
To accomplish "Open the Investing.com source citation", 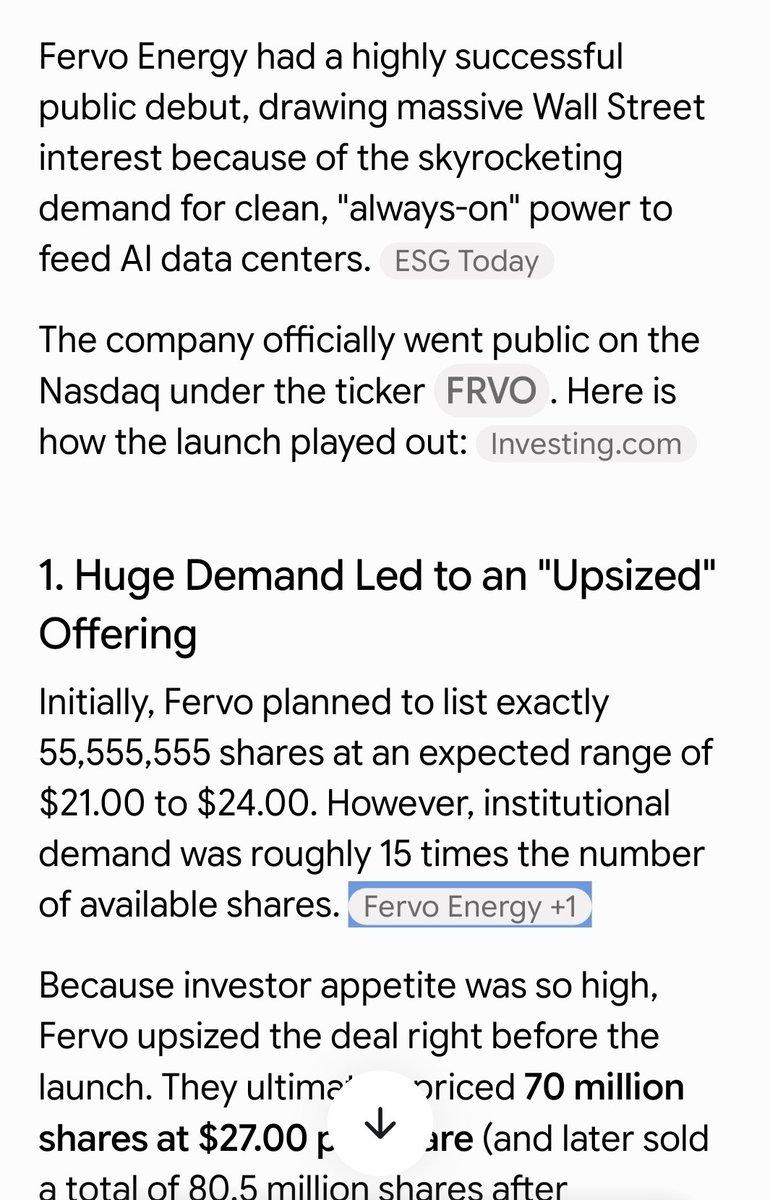I will coord(585,443).
